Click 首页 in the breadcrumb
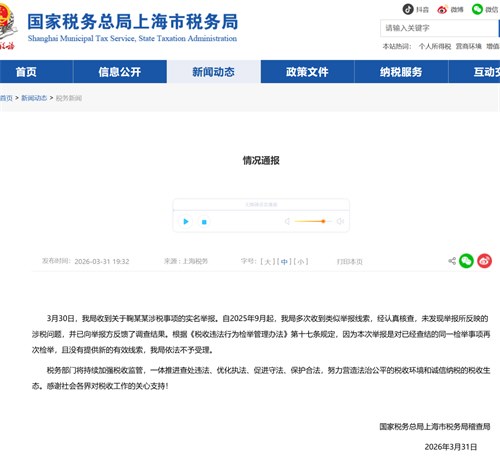Image resolution: width=500 pixels, height=457 pixels. tap(6, 98)
